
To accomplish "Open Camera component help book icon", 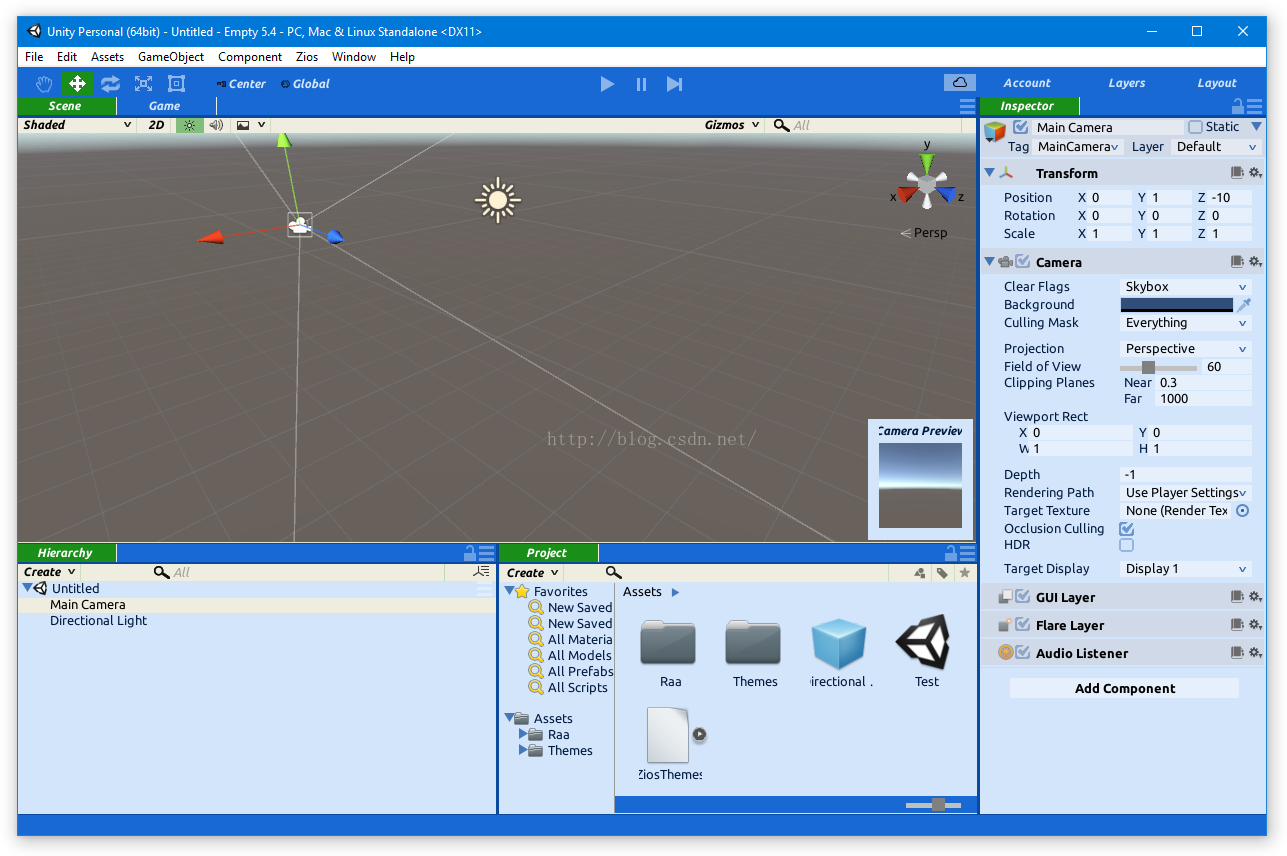I will click(x=1237, y=262).
